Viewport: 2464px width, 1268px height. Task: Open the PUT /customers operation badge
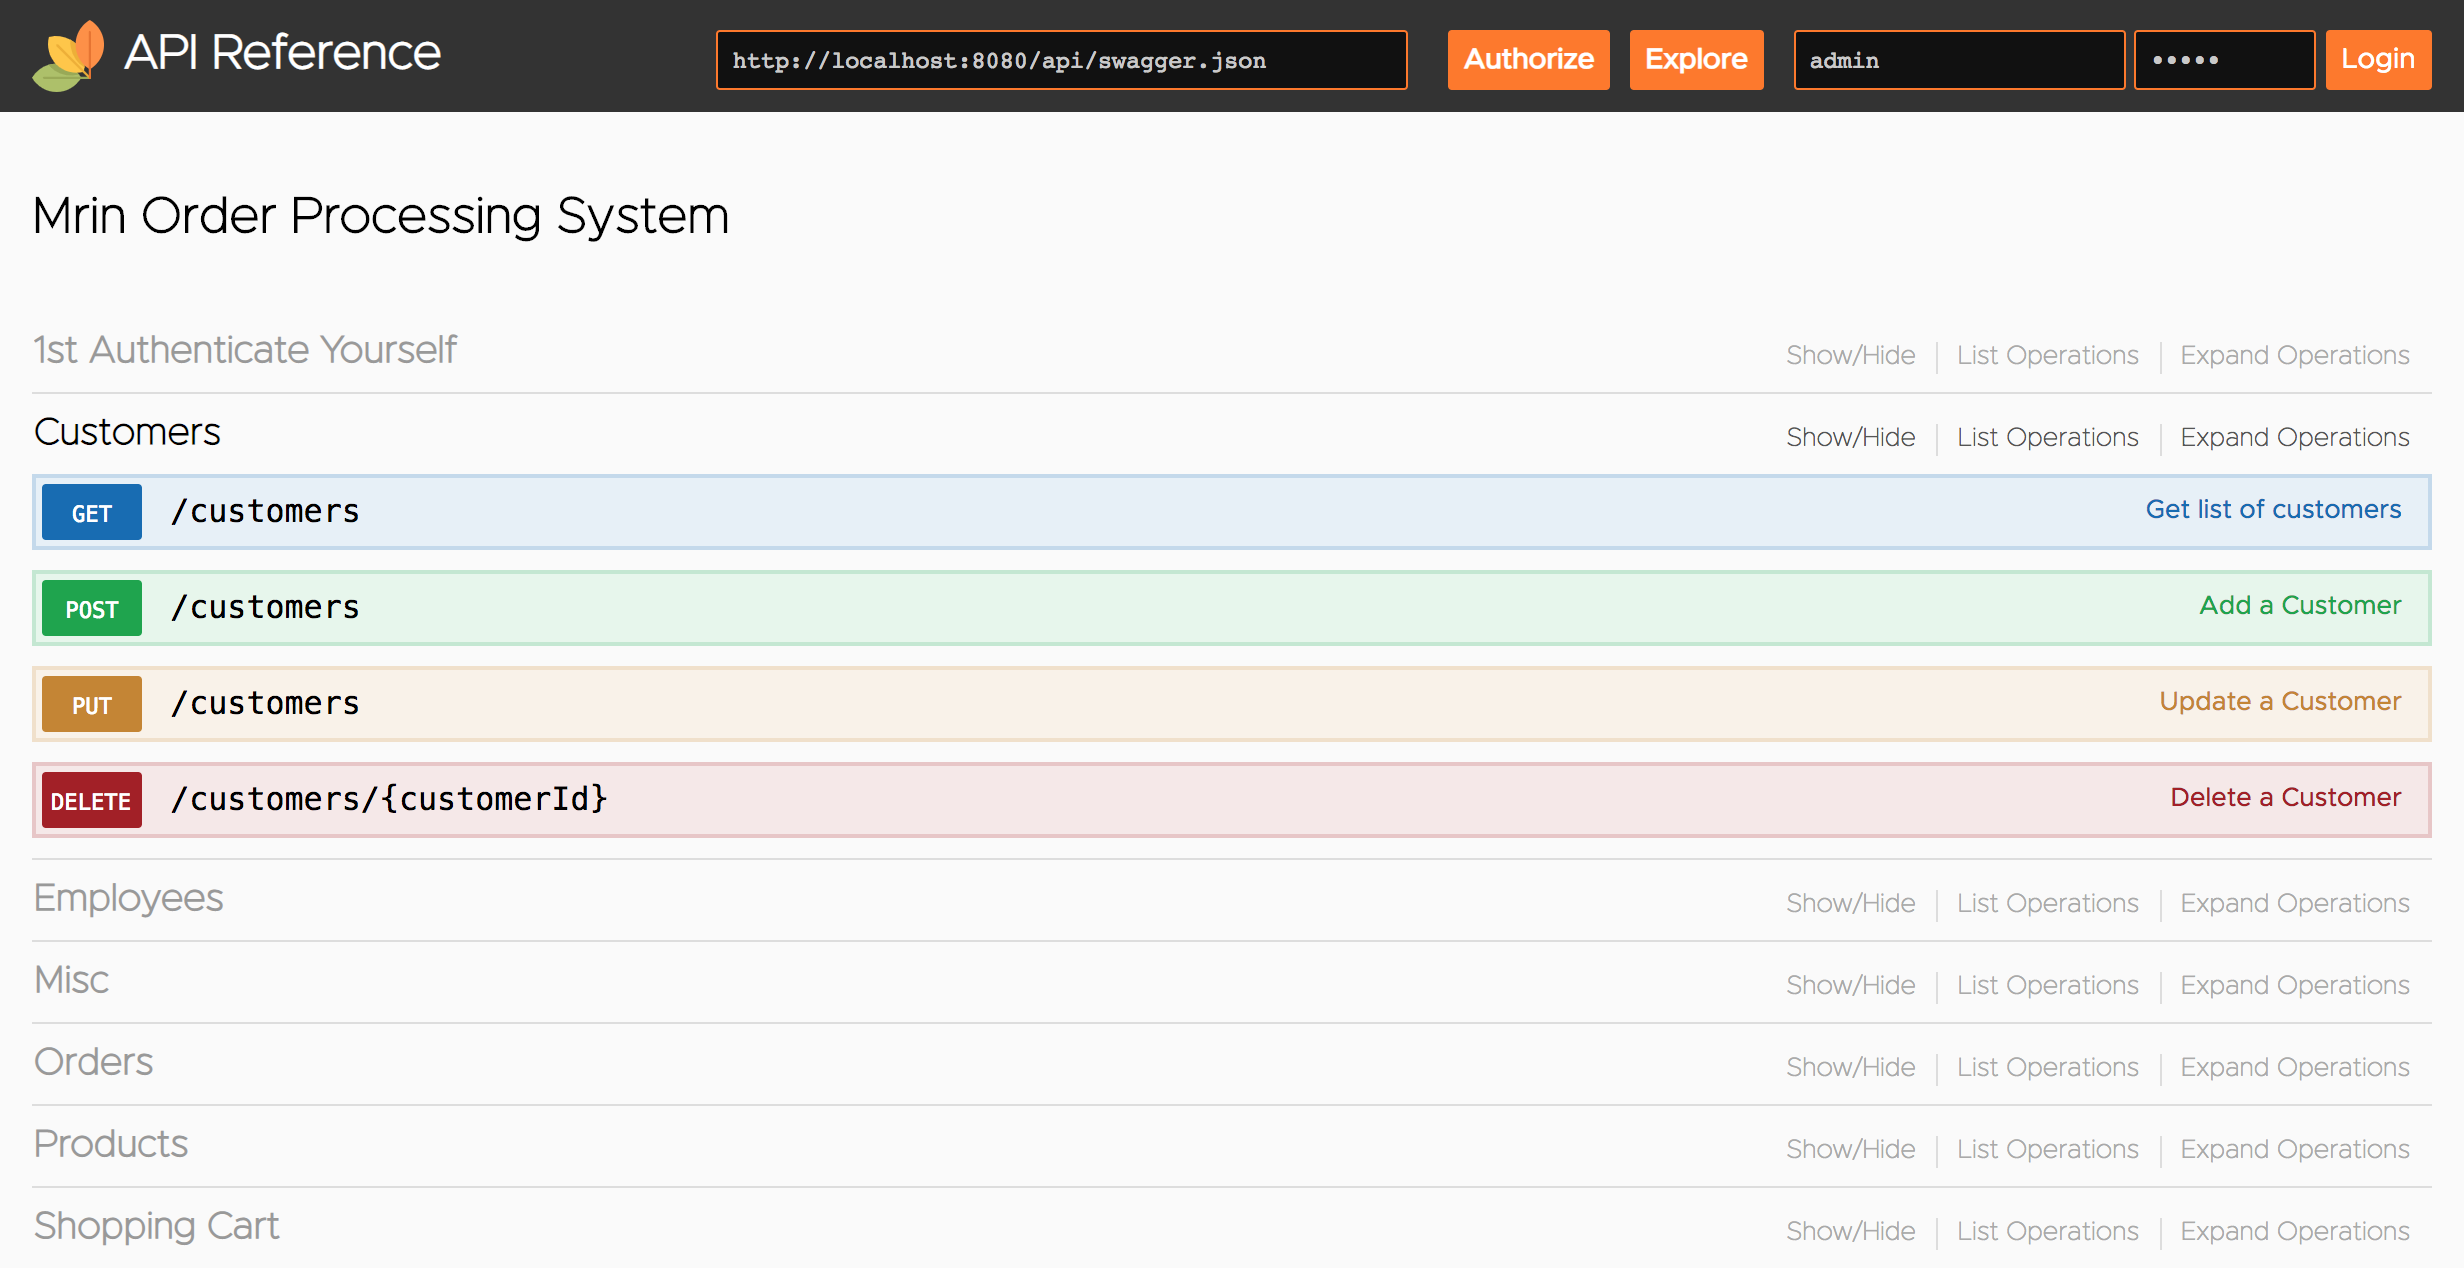92,705
